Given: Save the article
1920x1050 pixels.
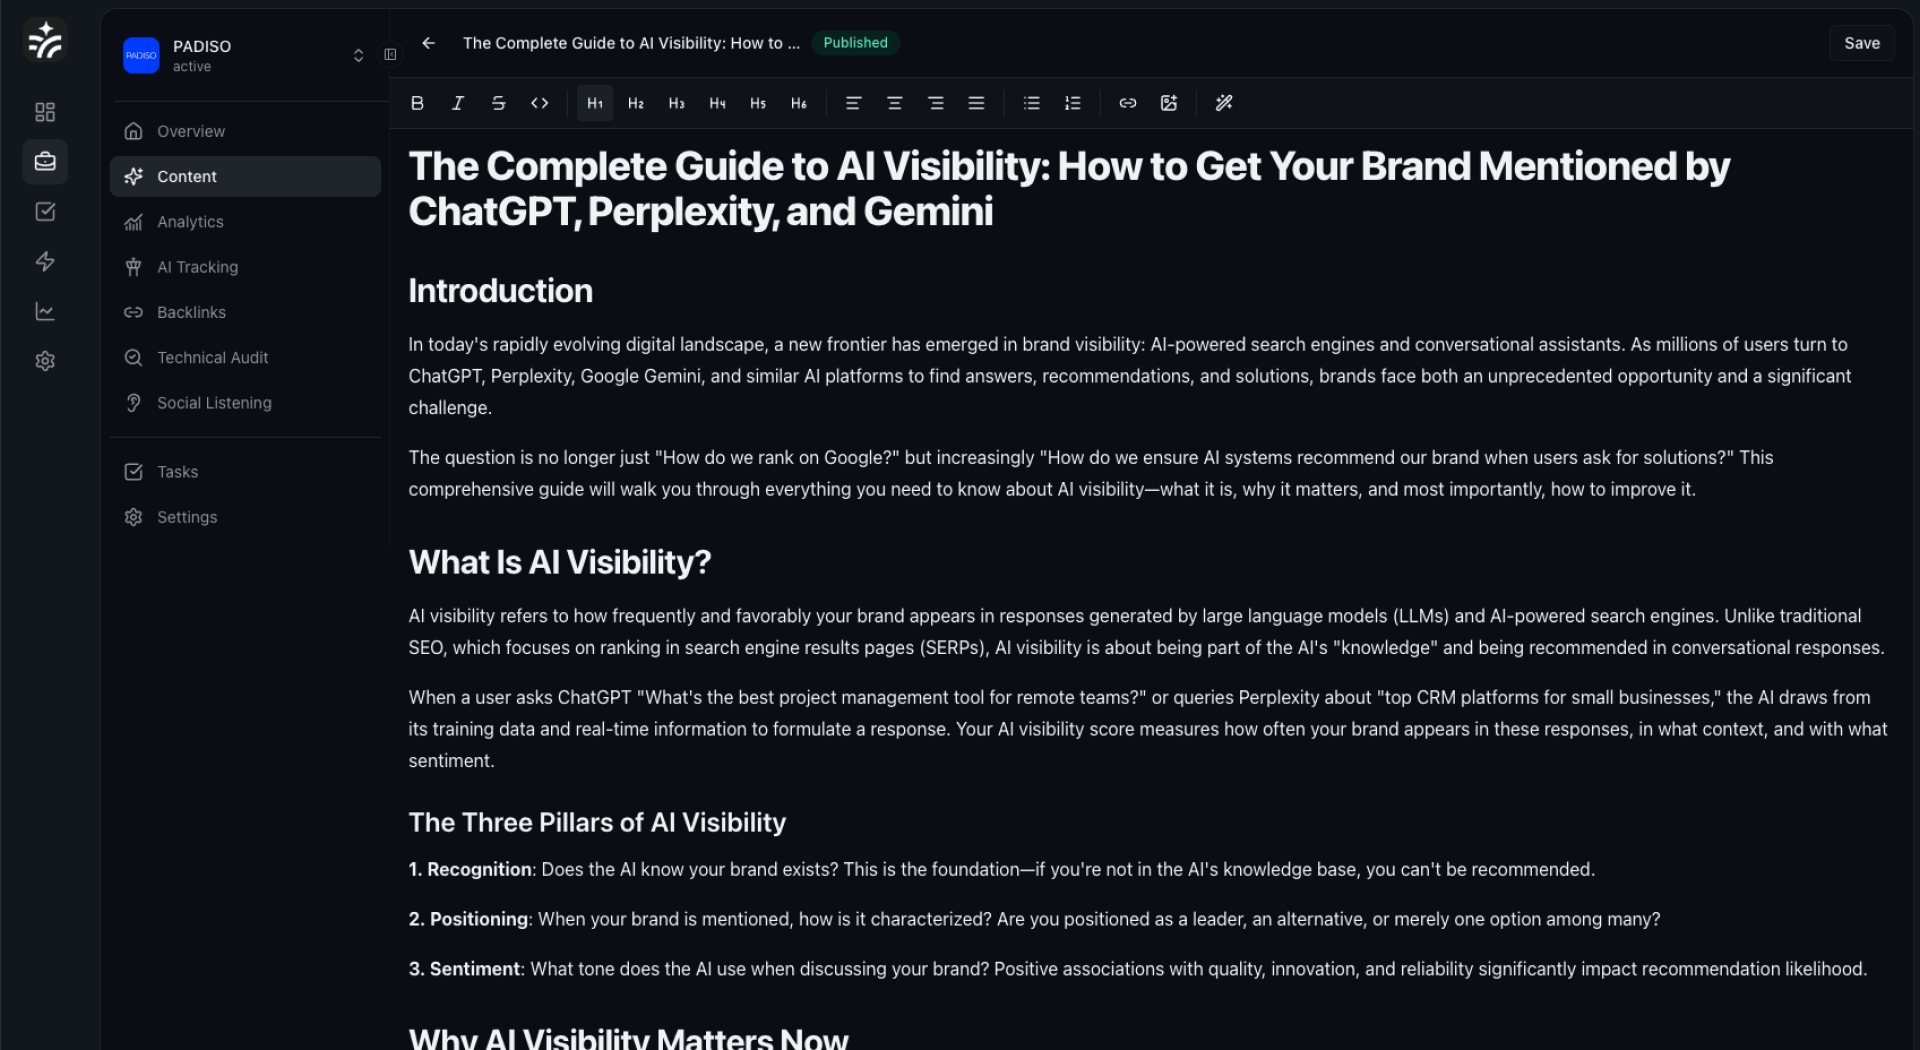Looking at the screenshot, I should coord(1861,43).
